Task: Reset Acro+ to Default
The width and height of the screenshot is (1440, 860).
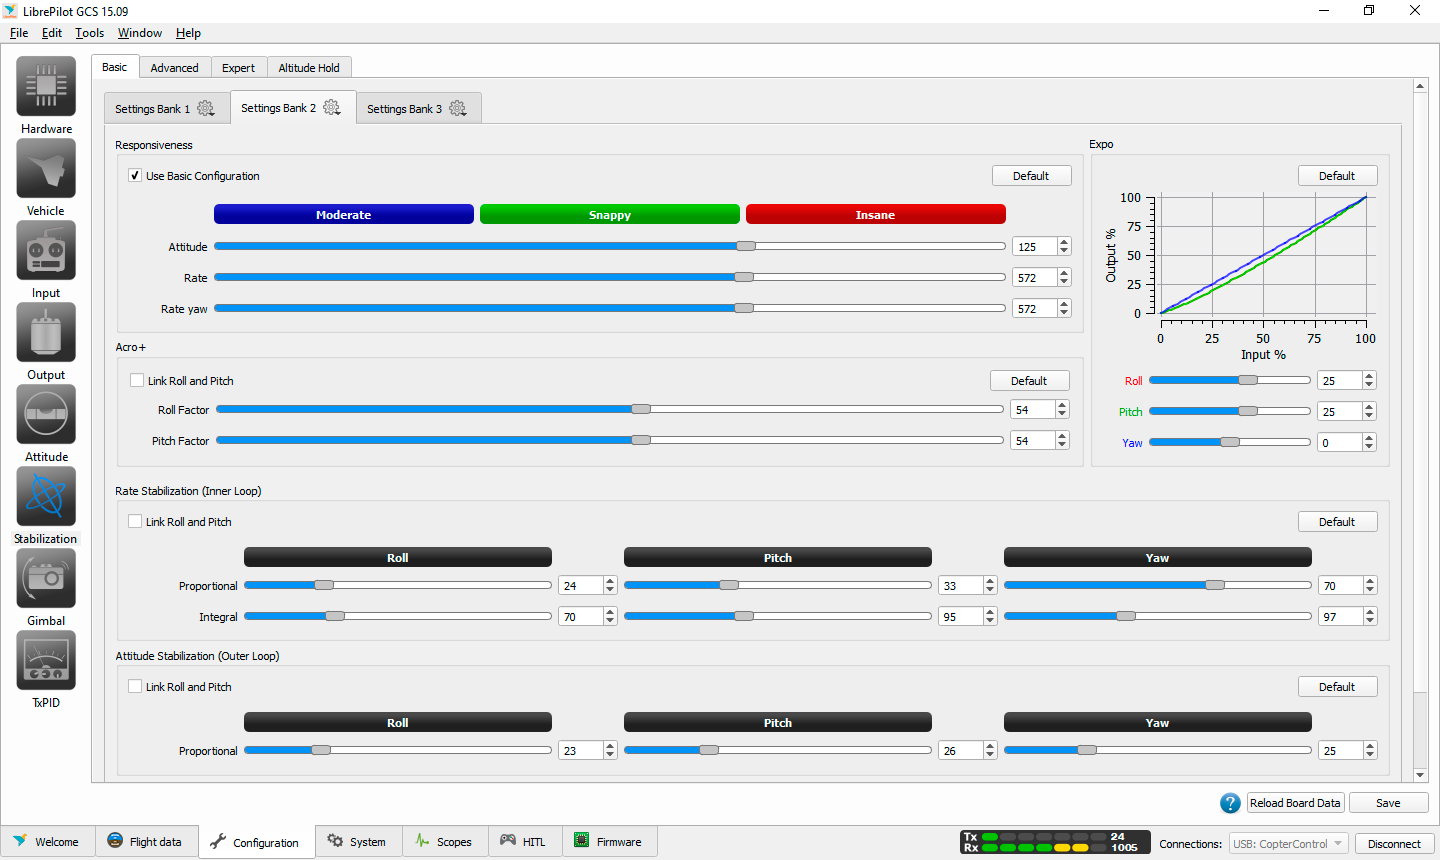Action: point(1029,380)
